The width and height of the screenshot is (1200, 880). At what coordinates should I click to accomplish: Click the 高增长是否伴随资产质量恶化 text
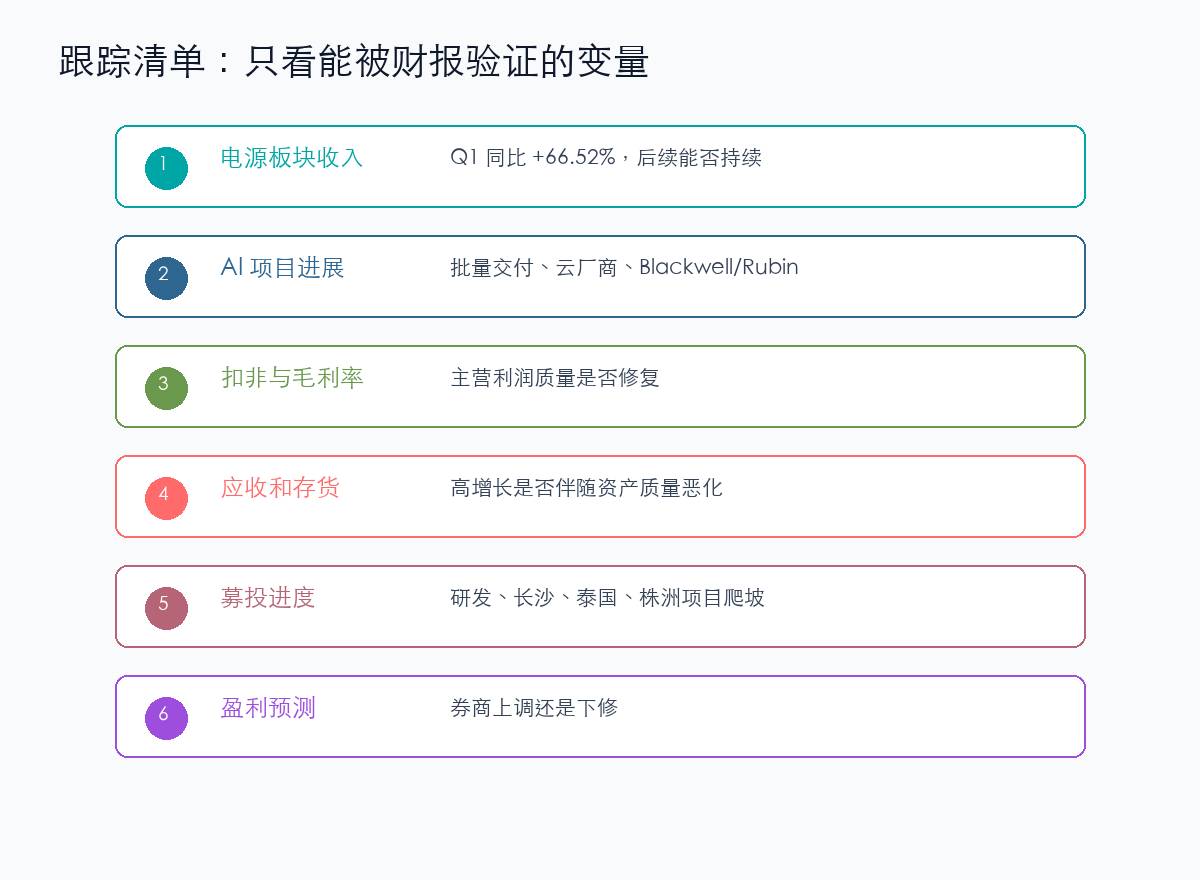pyautogui.click(x=586, y=488)
